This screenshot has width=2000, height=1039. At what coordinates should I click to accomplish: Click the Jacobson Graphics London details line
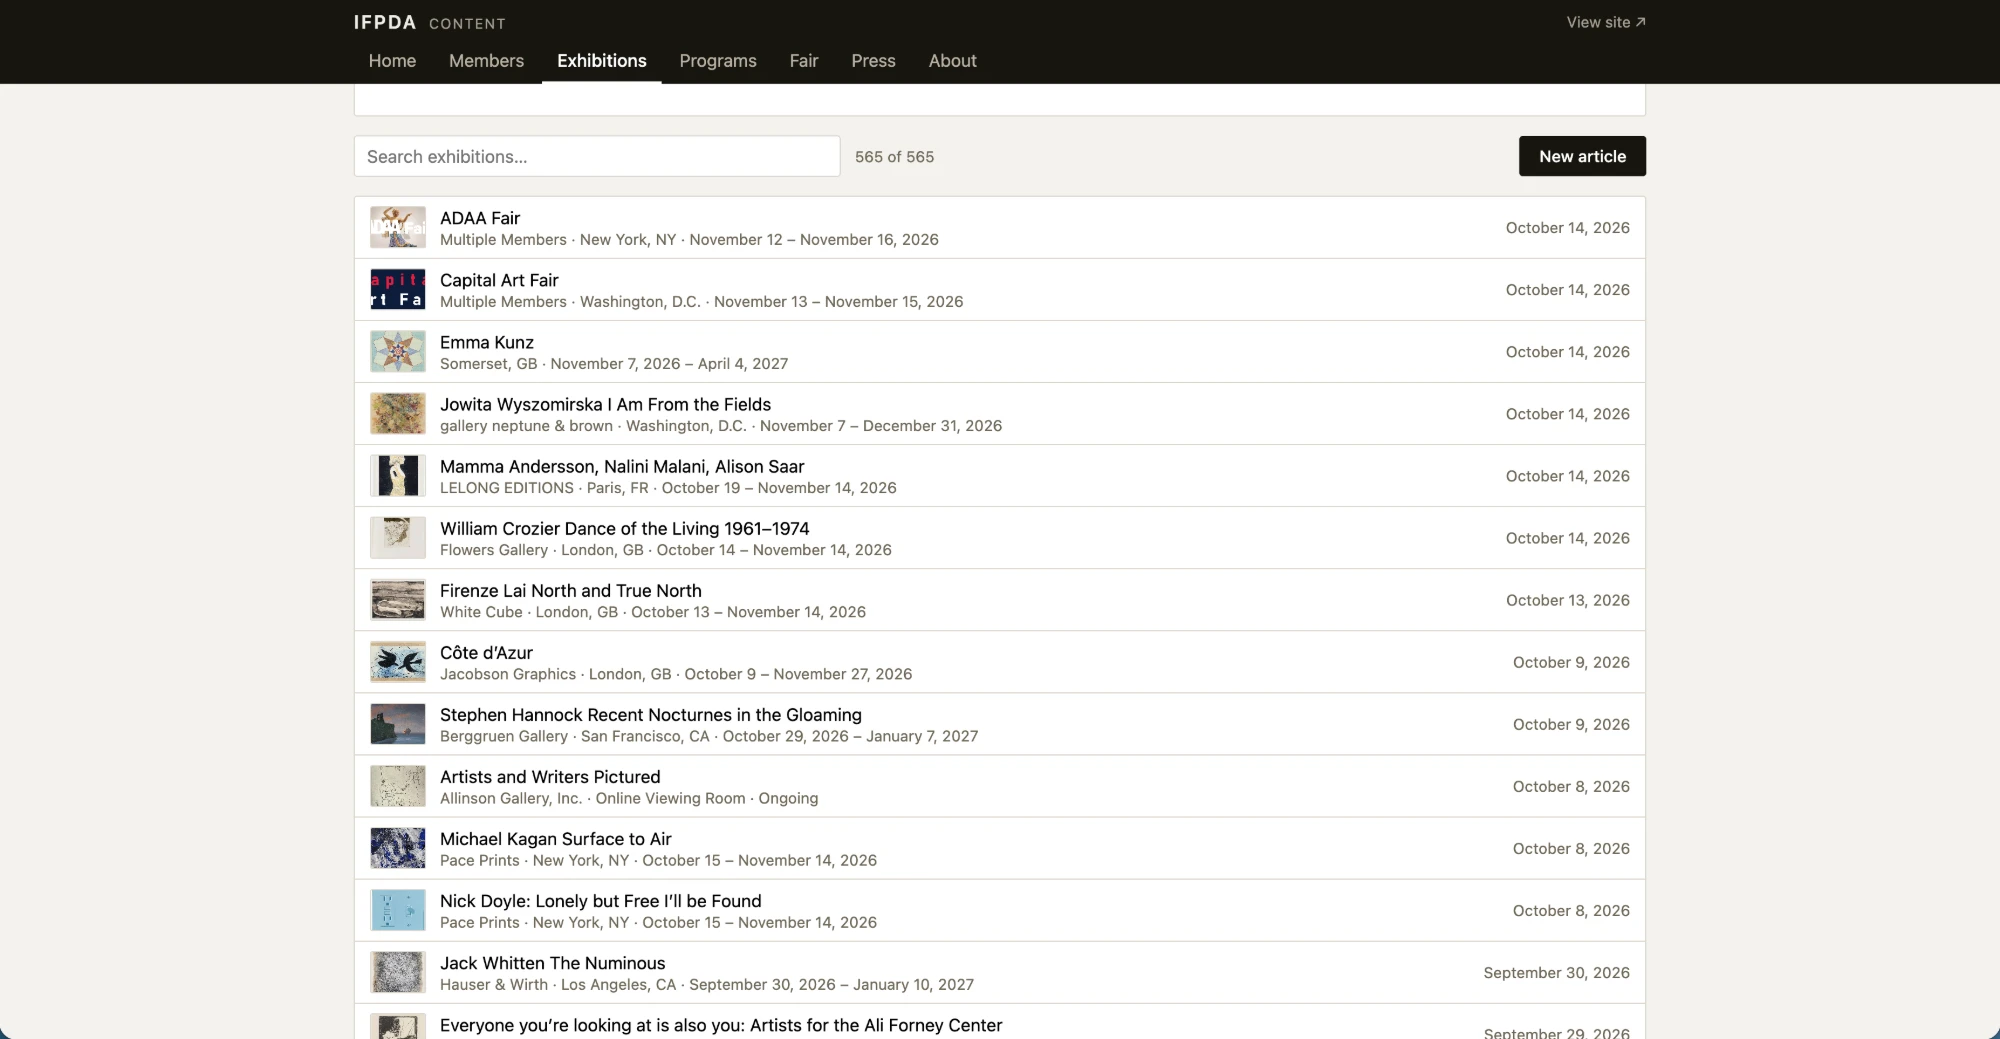click(676, 673)
